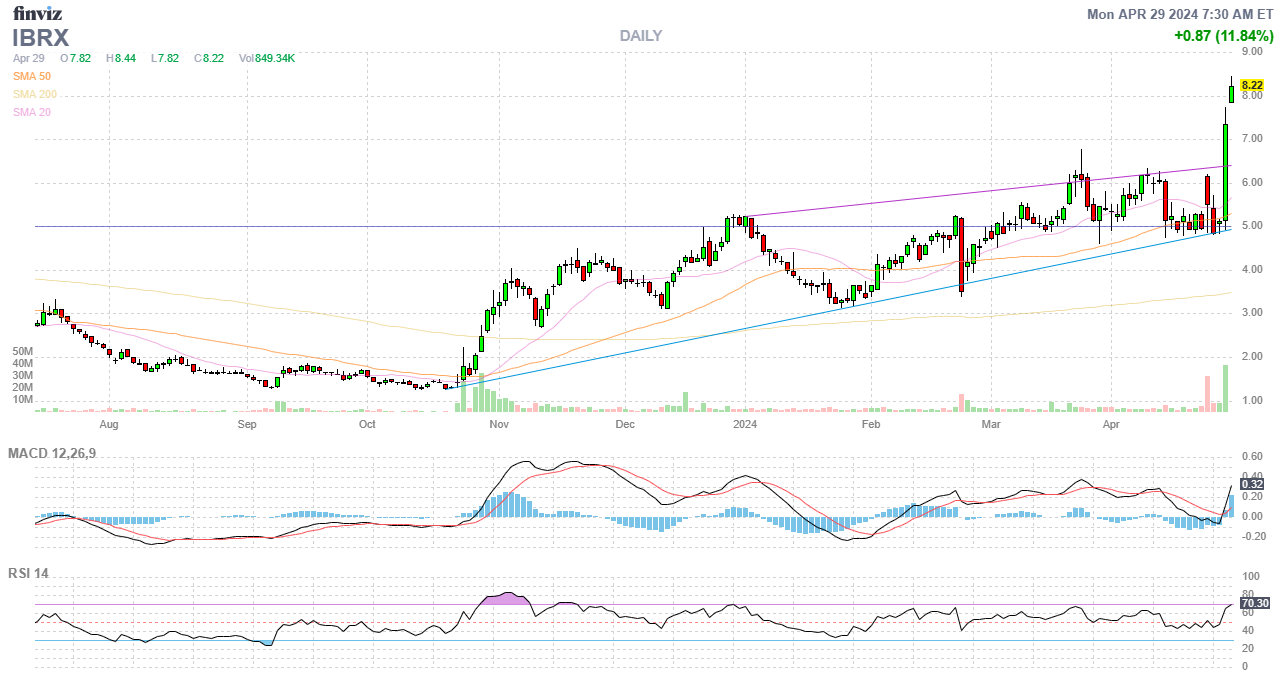The image size is (1287, 682).
Task: Select the MACD 12,26,9 indicator title
Action: click(66, 454)
